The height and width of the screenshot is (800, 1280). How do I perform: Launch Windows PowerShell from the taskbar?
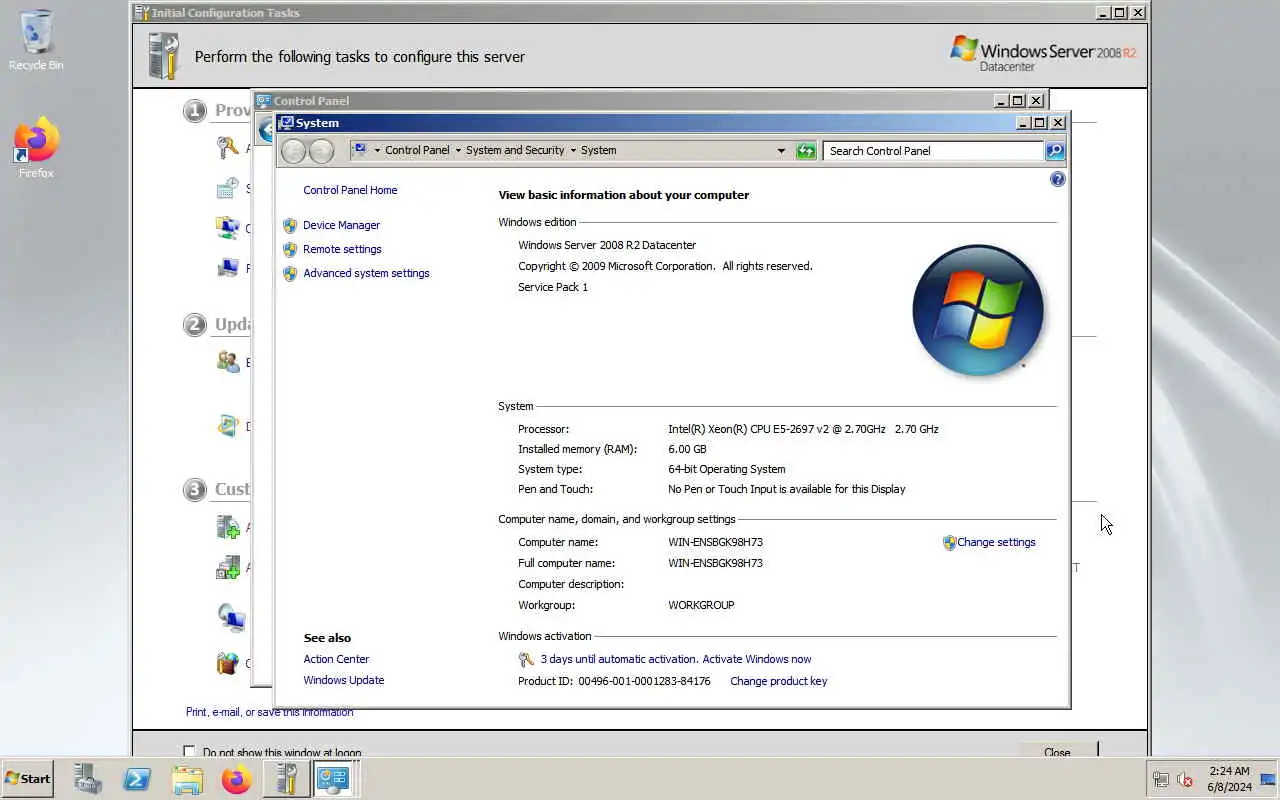(137, 779)
